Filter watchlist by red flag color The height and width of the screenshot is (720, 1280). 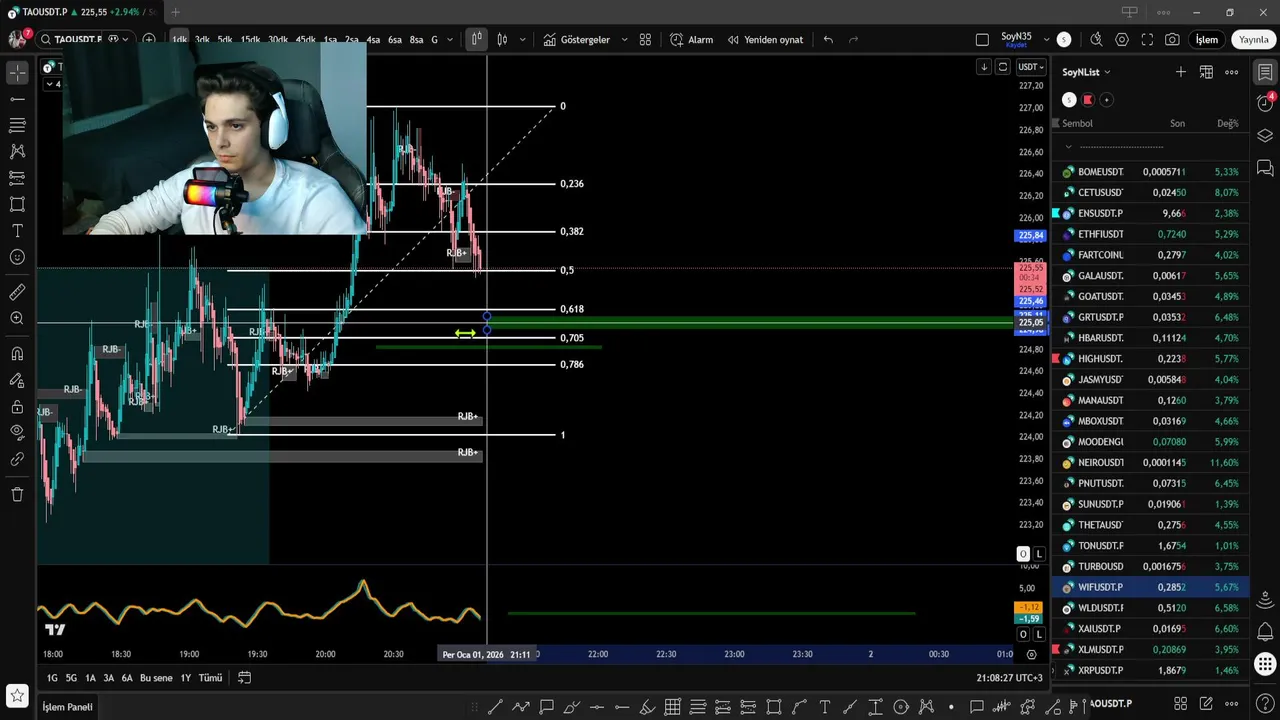[x=1088, y=100]
